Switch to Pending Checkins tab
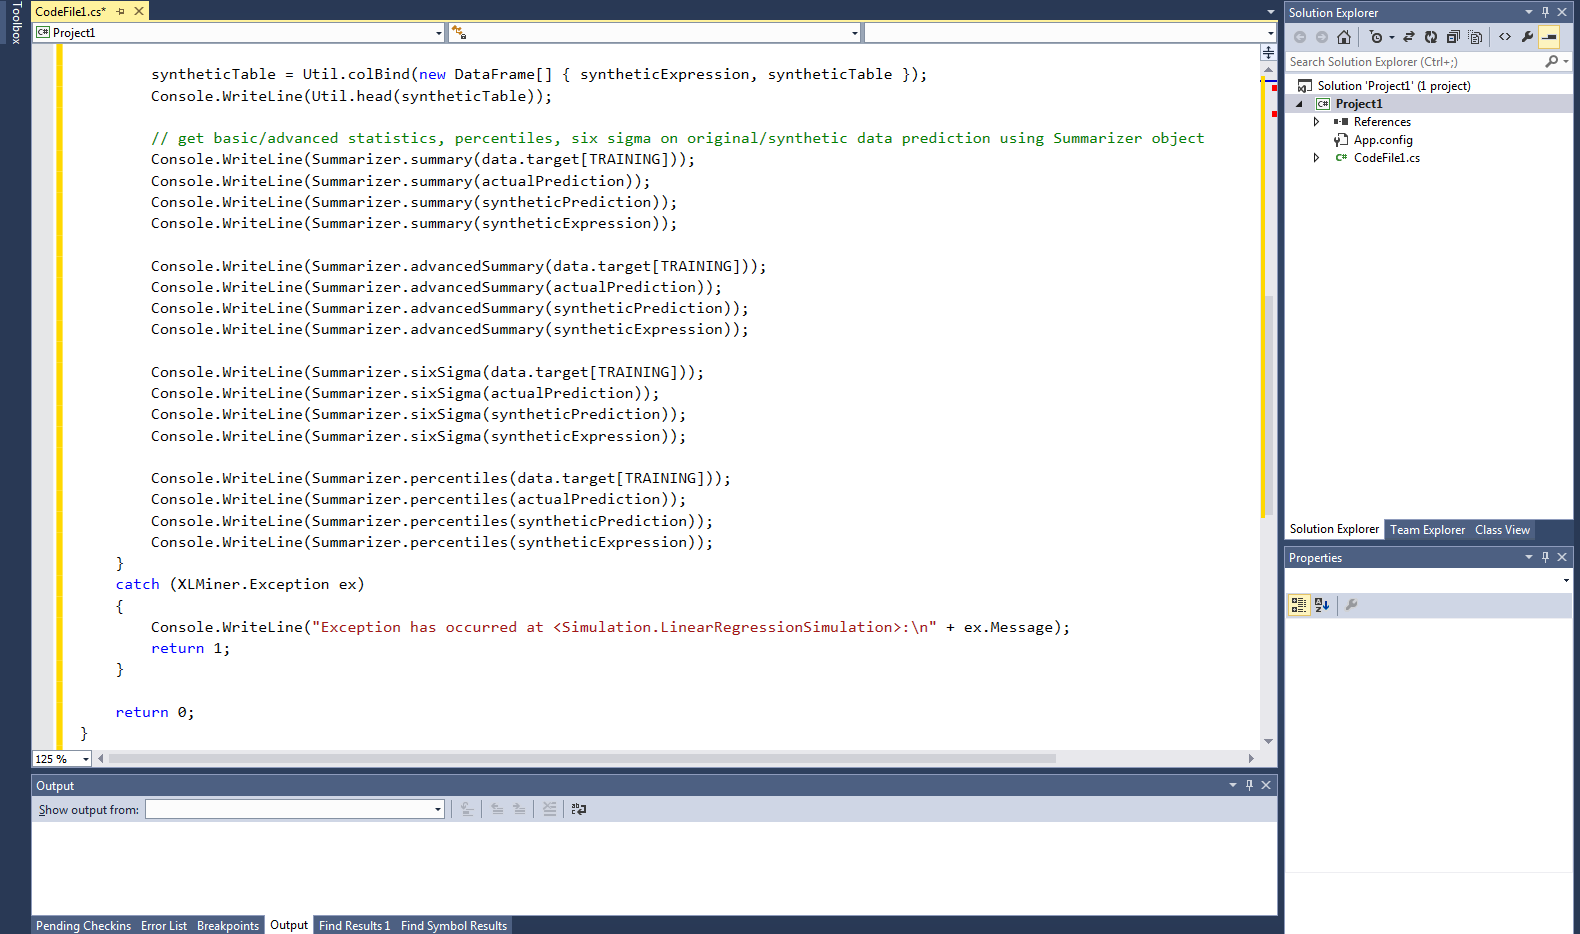 tap(83, 926)
